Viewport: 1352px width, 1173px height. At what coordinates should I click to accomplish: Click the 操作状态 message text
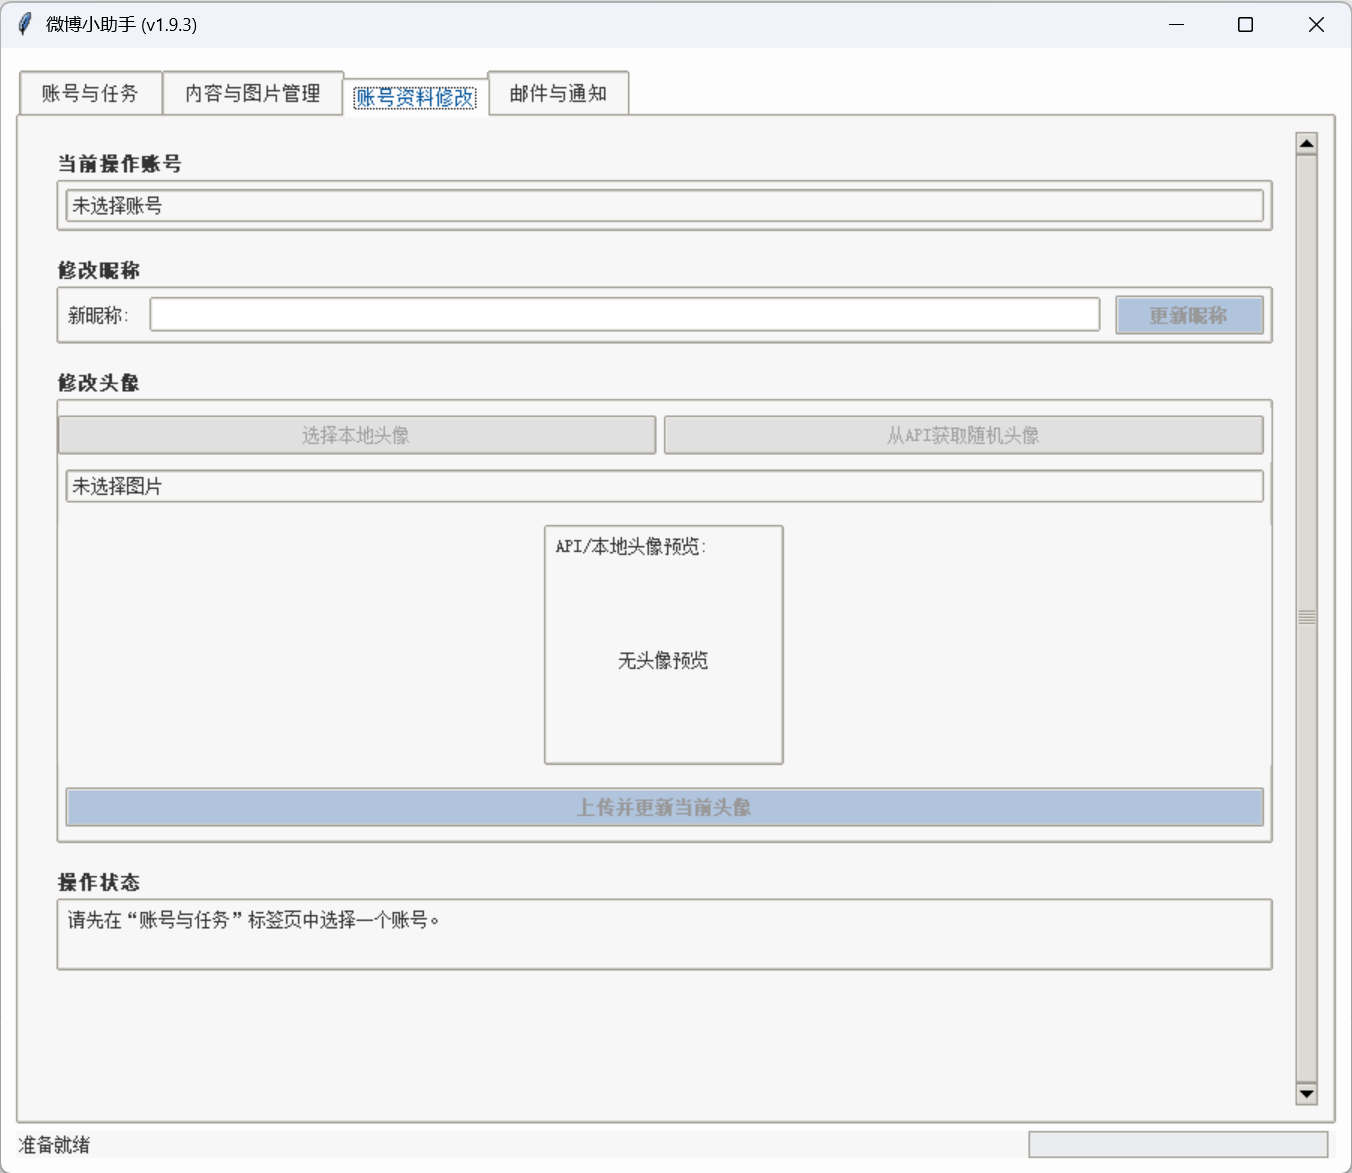(x=254, y=920)
